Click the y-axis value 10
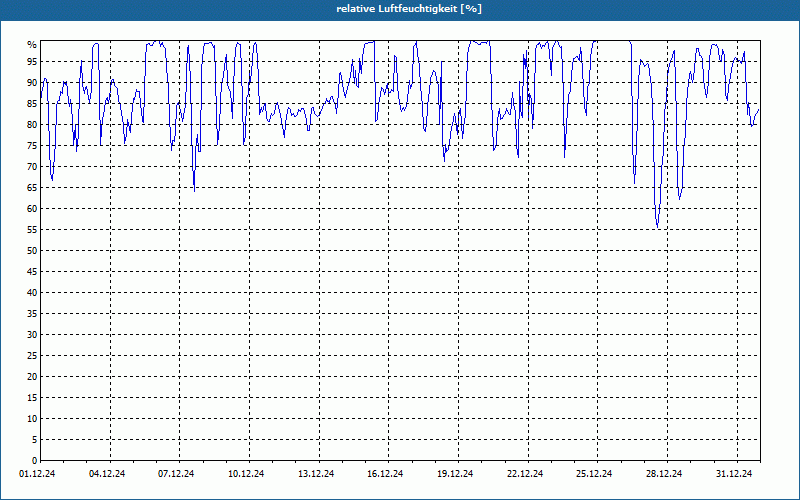 [x=32, y=419]
